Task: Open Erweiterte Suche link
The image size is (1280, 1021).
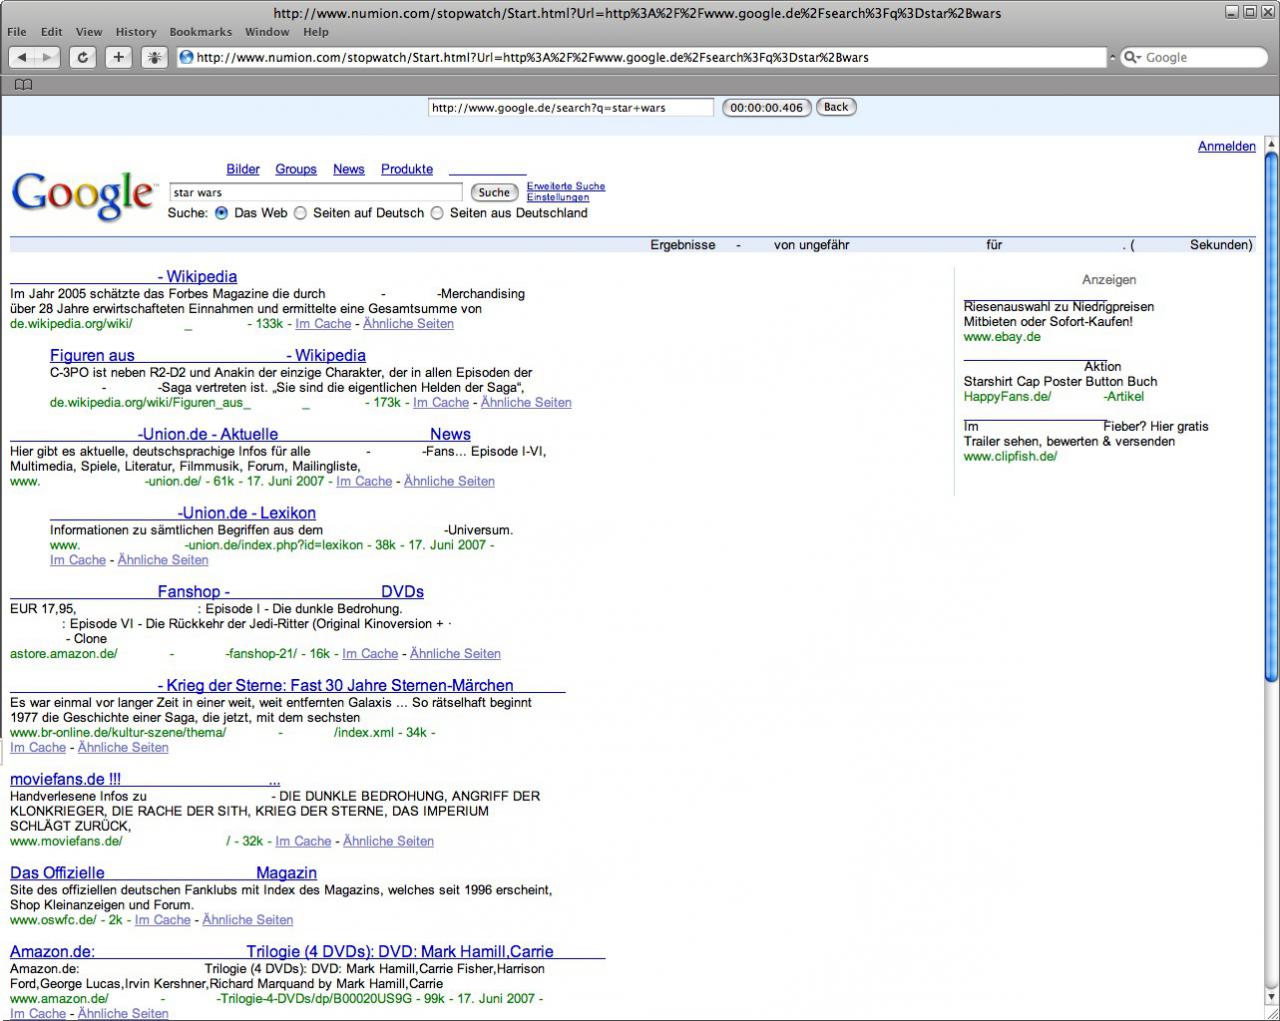Action: coord(566,186)
